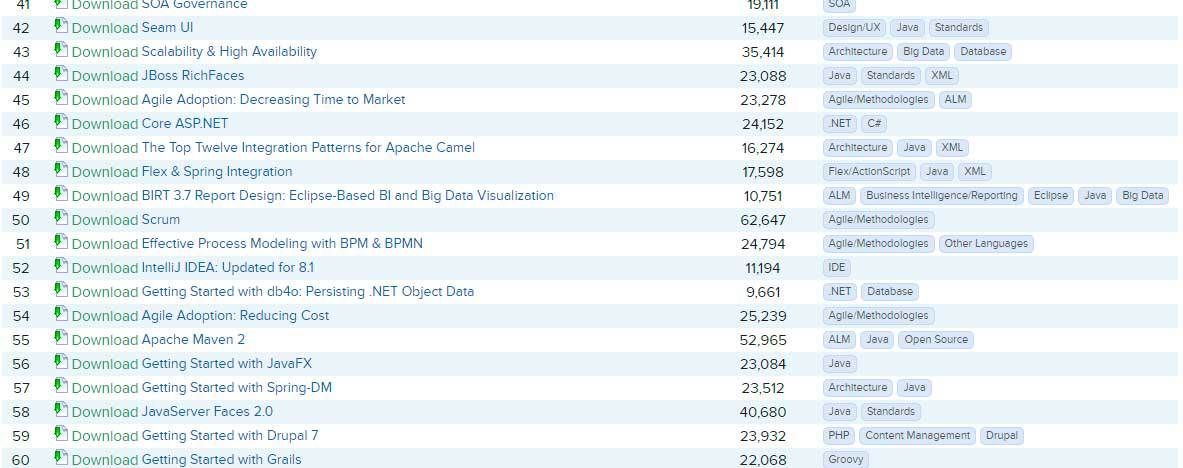Image resolution: width=1183 pixels, height=468 pixels.
Task: Click download icon for BIRT 3.7 Report Design
Action: coord(61,194)
